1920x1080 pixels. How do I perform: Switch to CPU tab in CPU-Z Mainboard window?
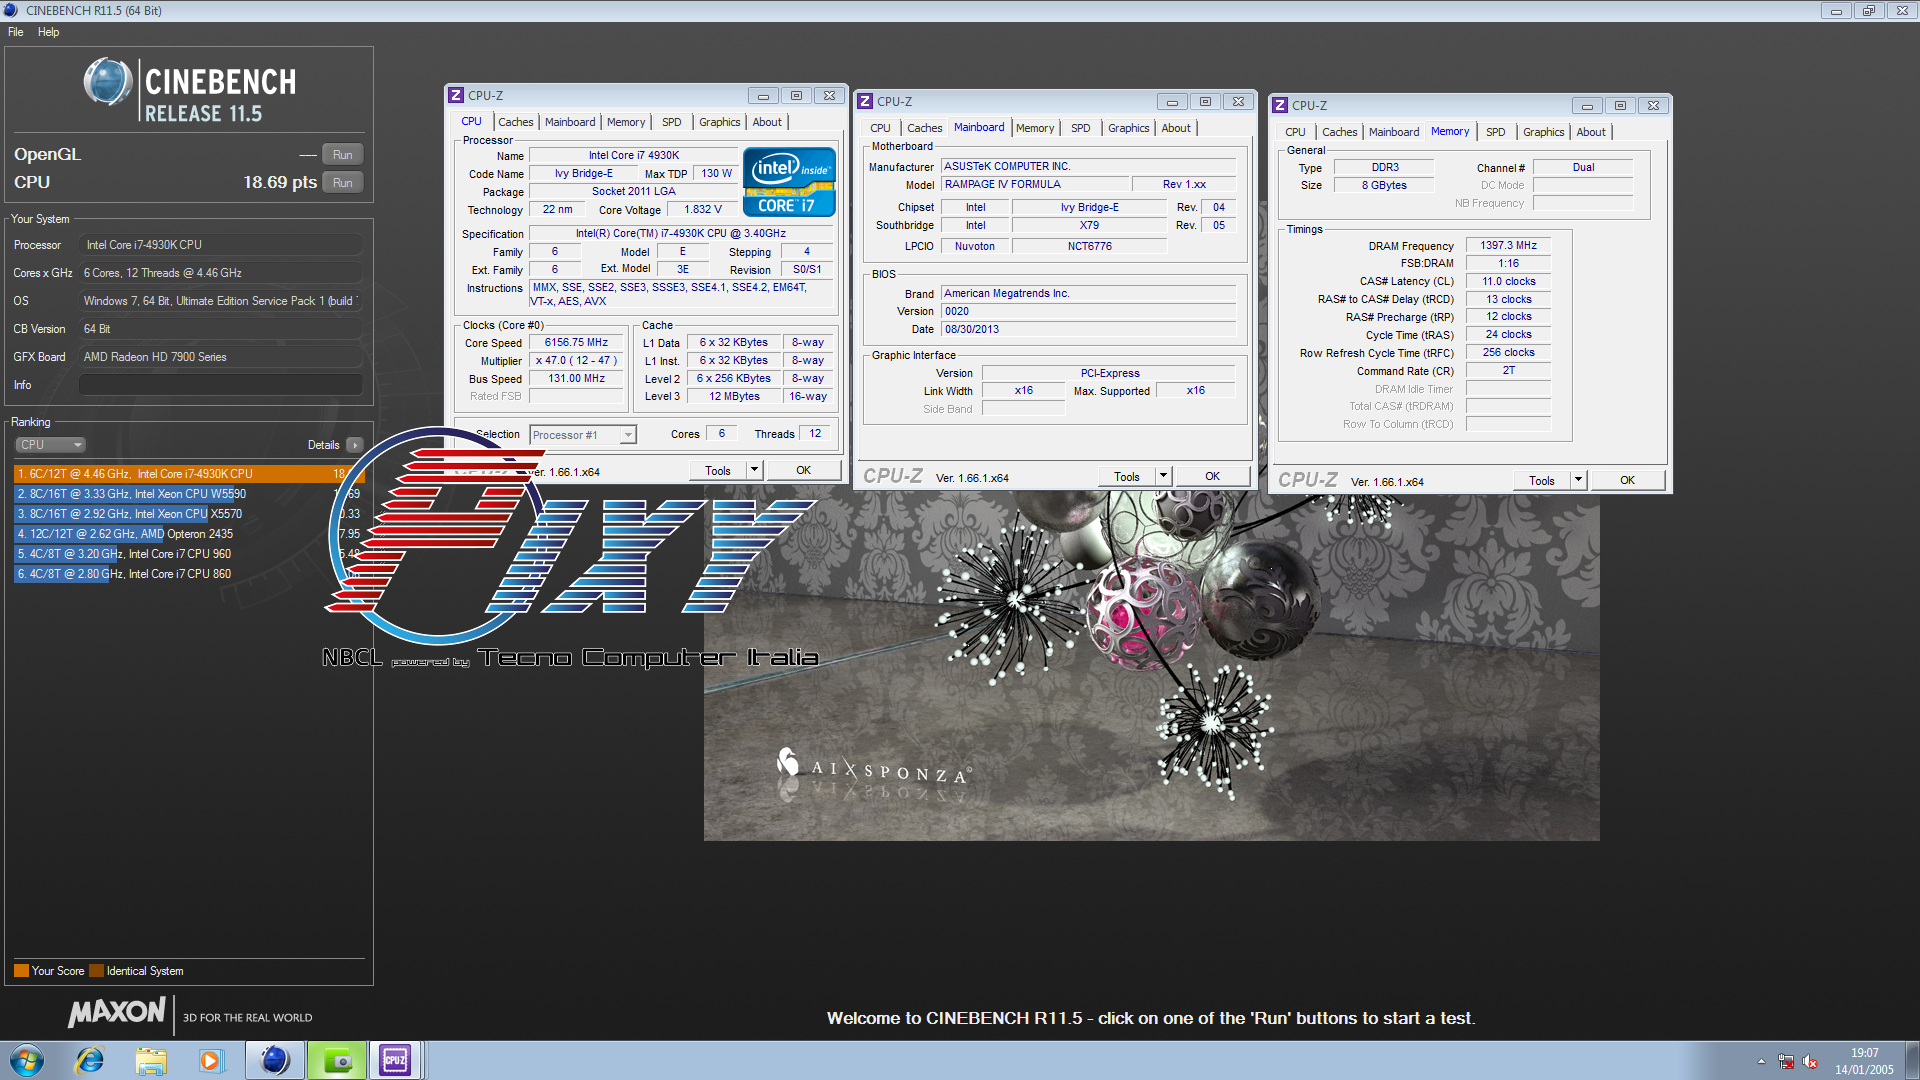tap(880, 128)
